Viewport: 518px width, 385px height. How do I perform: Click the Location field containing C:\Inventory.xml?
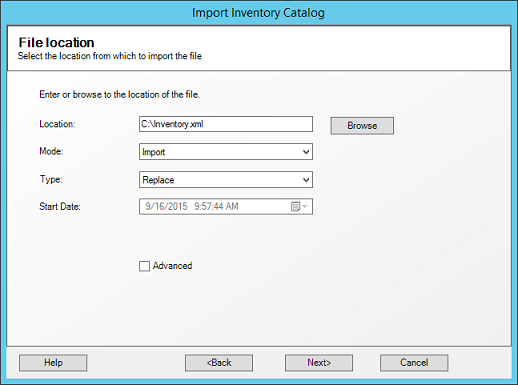(226, 124)
